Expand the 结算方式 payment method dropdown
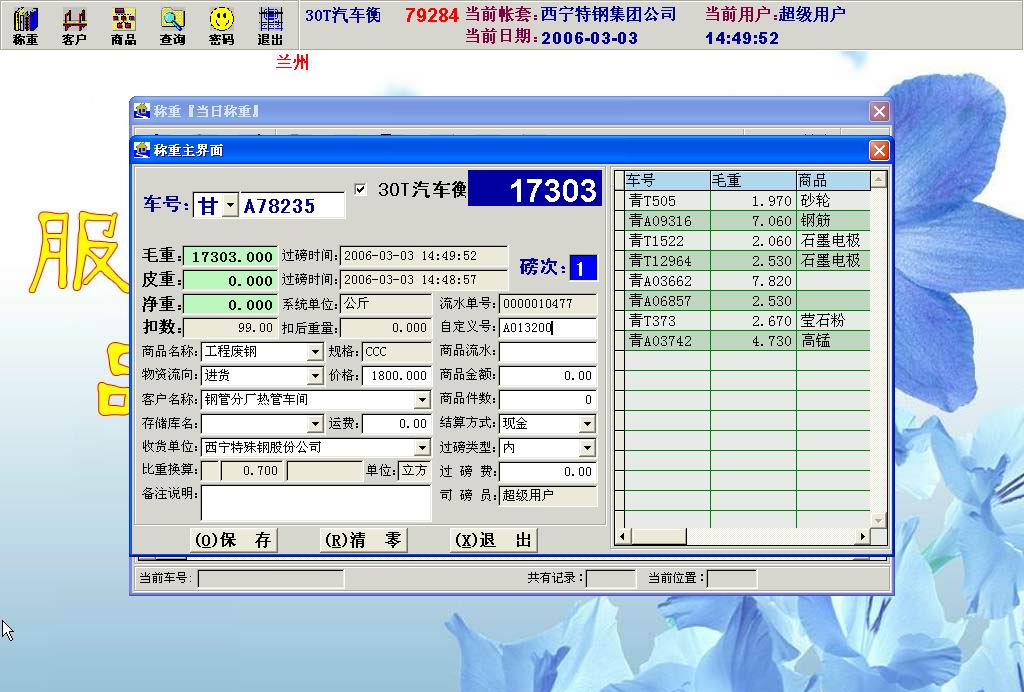Viewport: 1024px width, 692px height. pos(587,424)
